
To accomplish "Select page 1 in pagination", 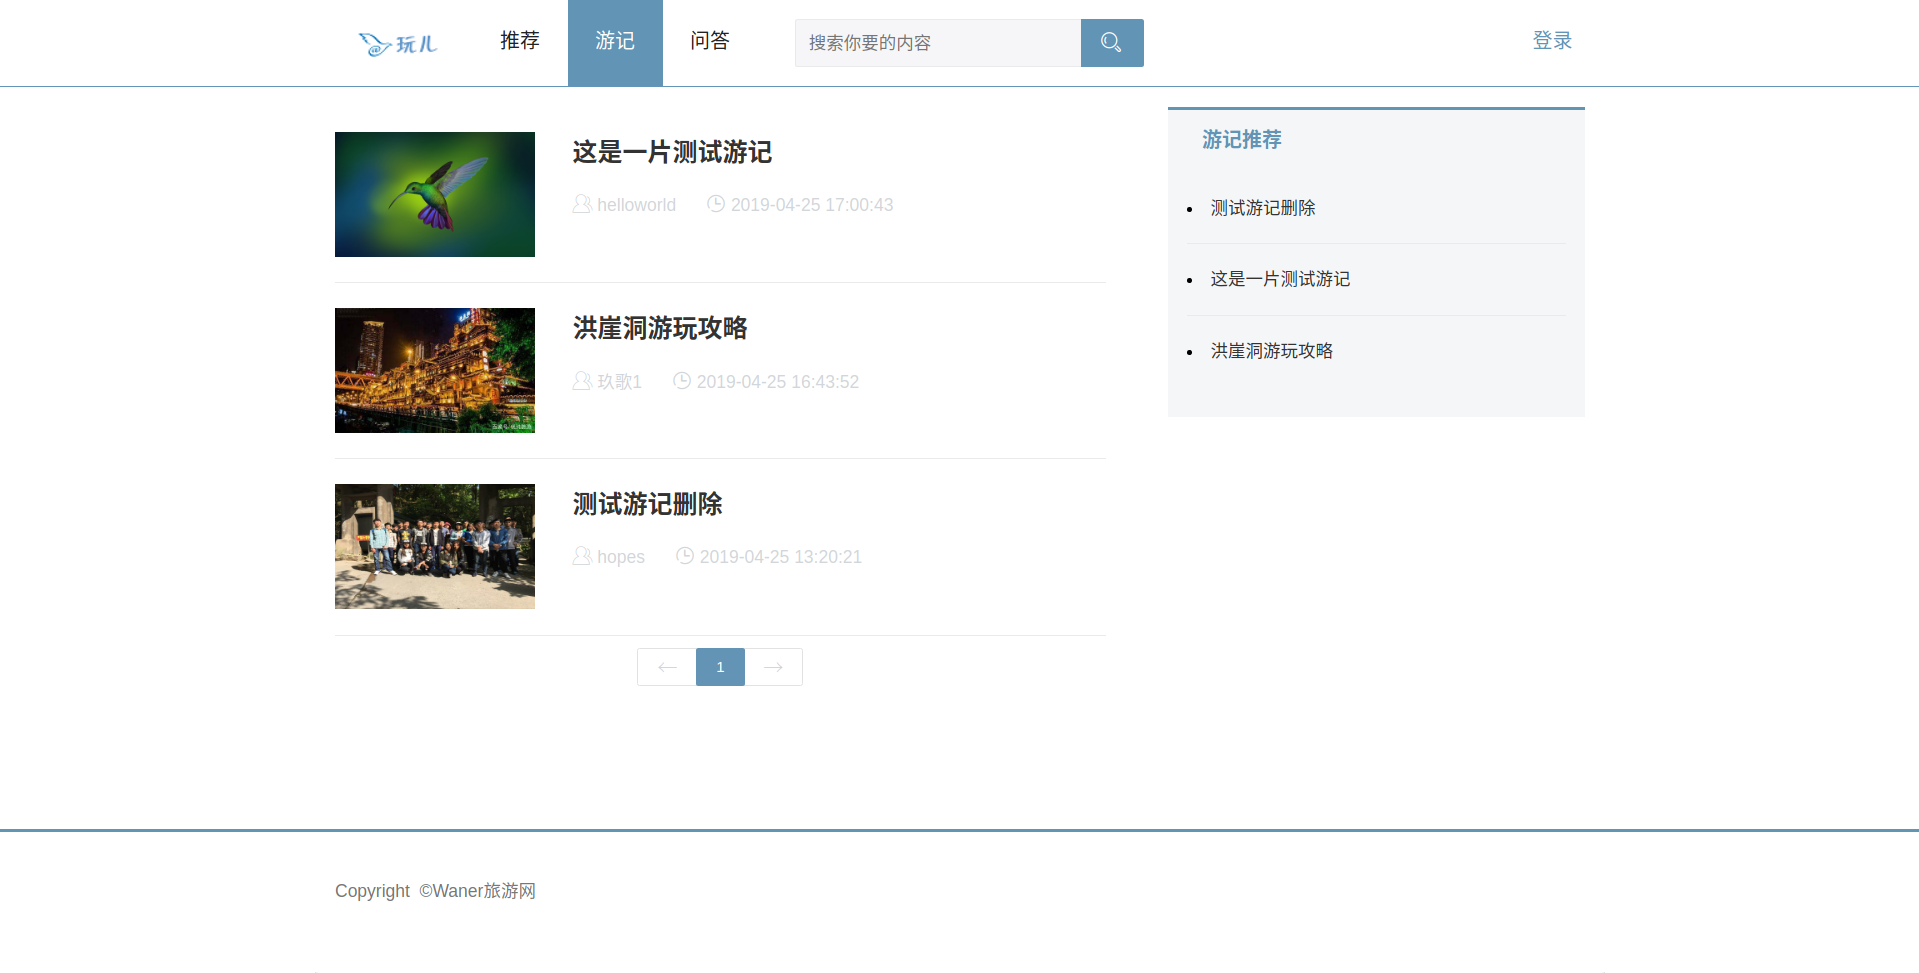I will coord(720,667).
